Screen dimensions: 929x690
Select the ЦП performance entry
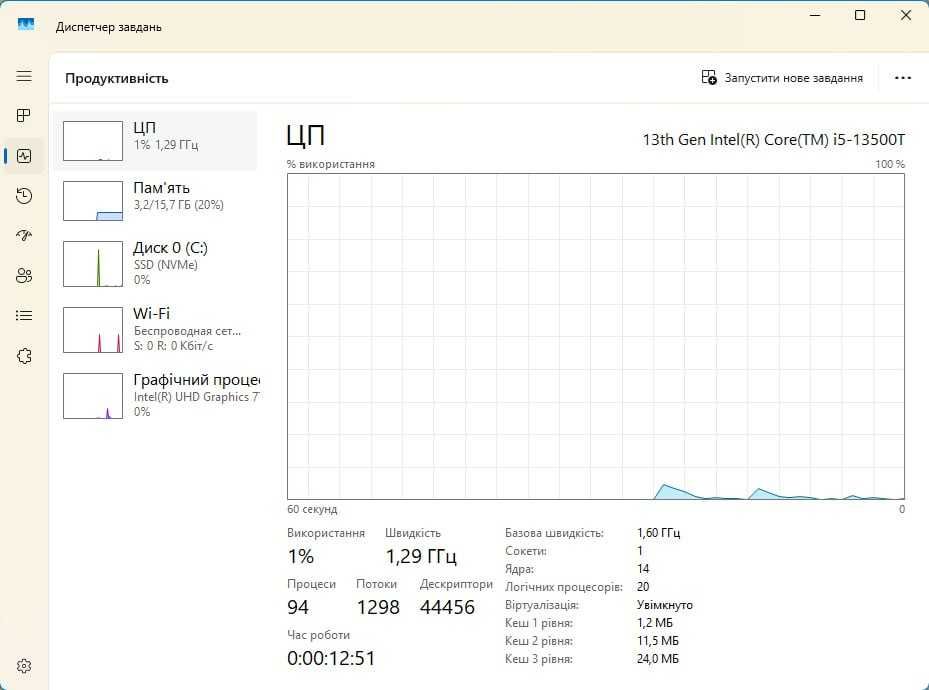(156, 141)
